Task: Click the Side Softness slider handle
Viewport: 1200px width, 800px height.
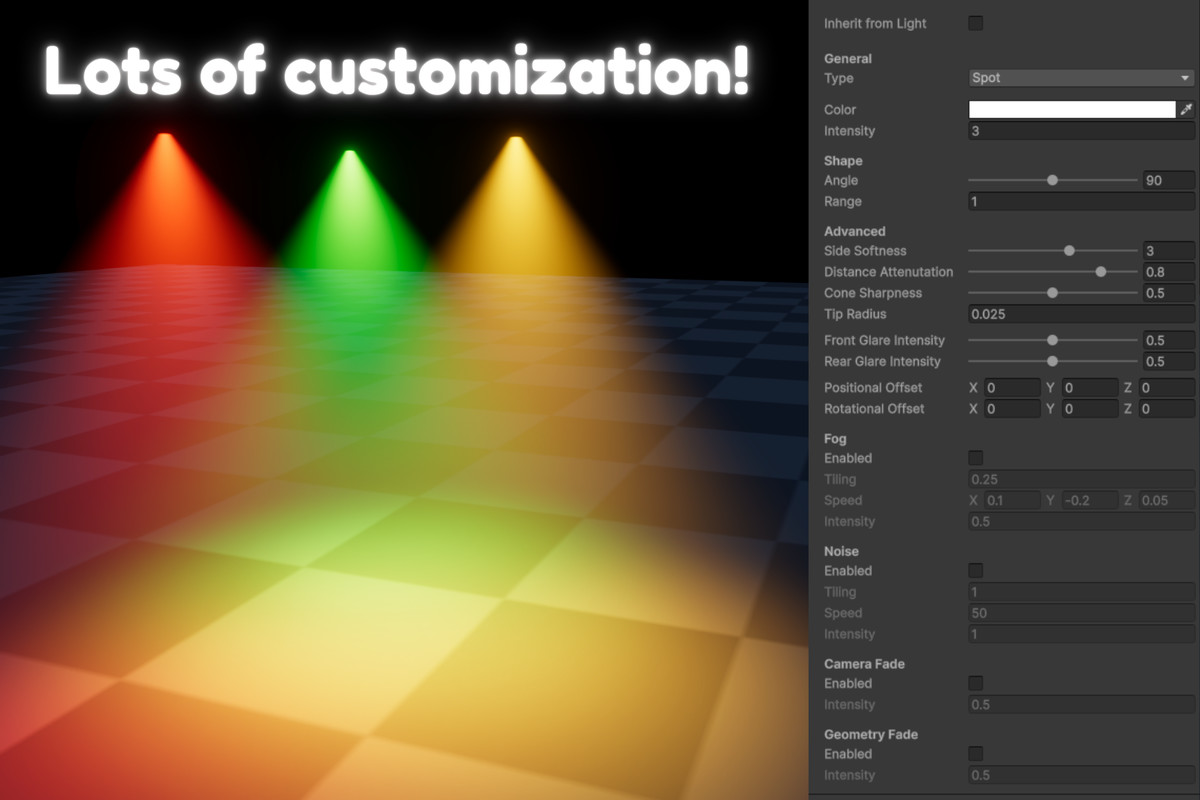Action: [1070, 250]
